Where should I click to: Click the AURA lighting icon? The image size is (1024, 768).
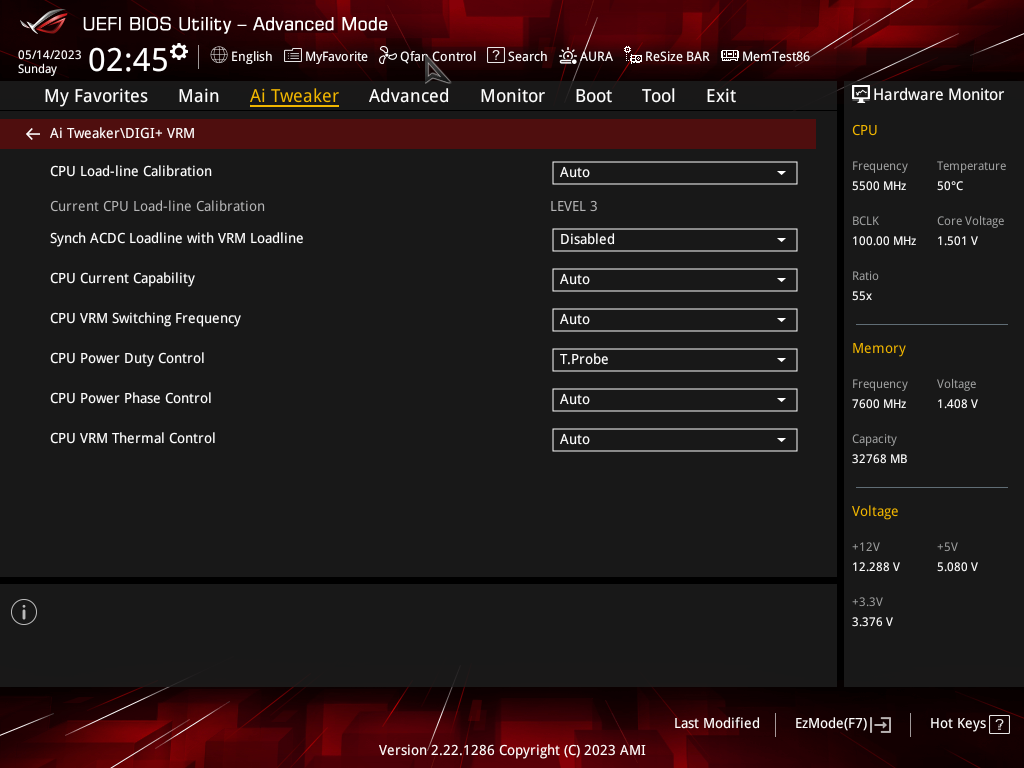click(x=568, y=56)
